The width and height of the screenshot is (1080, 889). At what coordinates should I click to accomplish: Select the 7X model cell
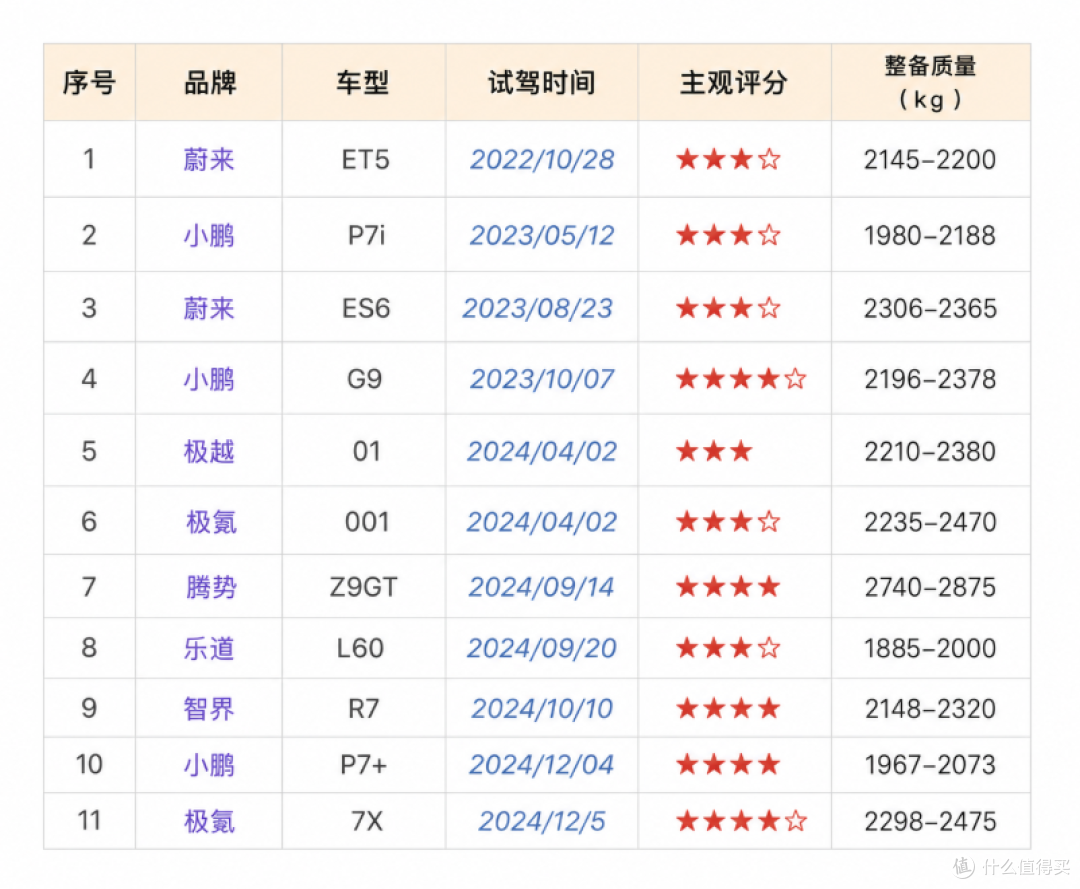[366, 822]
